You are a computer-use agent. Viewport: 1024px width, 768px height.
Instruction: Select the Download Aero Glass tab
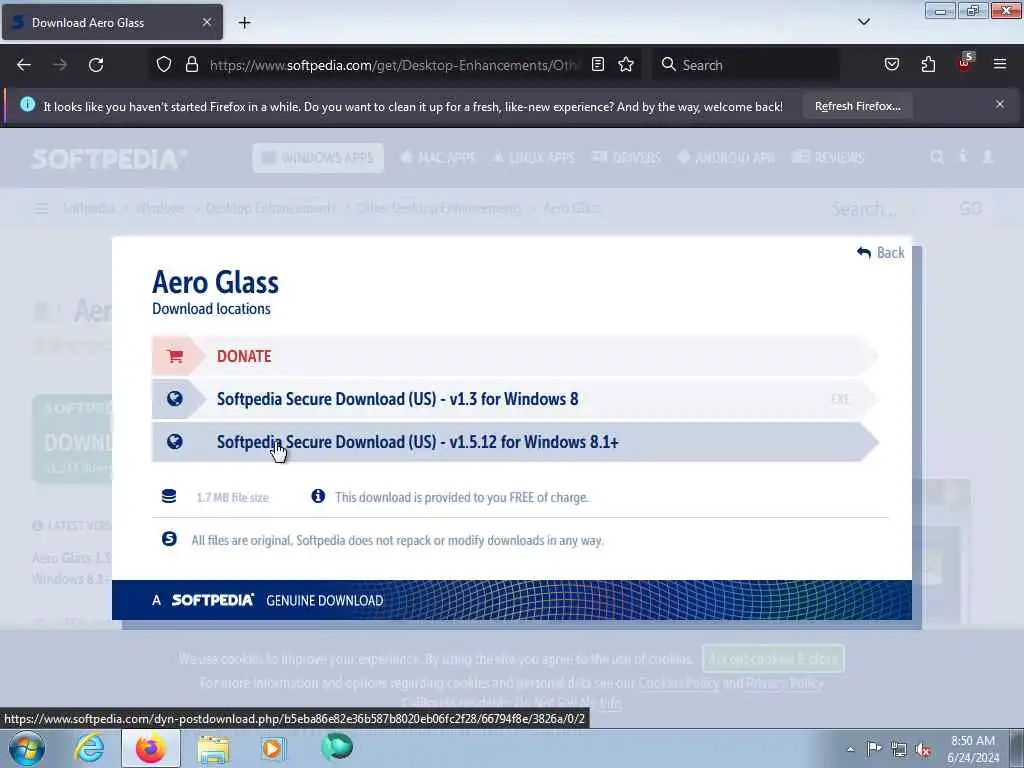pos(112,22)
